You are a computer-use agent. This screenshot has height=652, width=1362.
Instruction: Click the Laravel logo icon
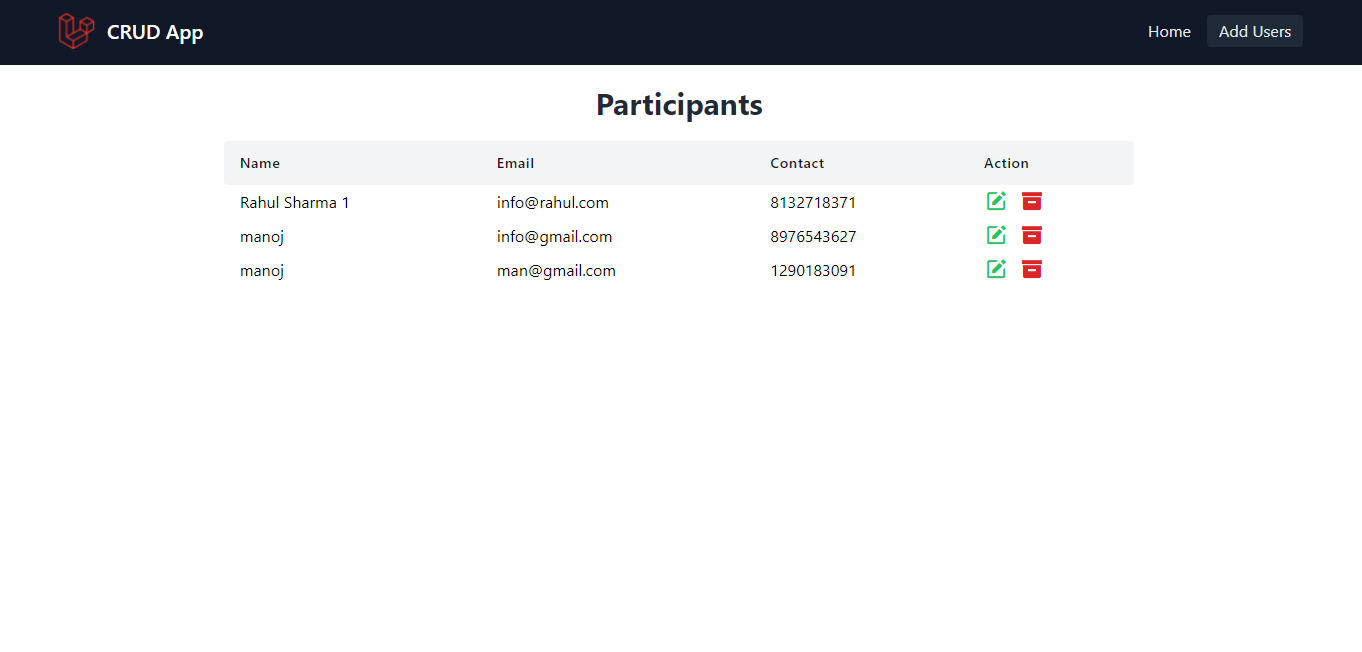pos(75,31)
